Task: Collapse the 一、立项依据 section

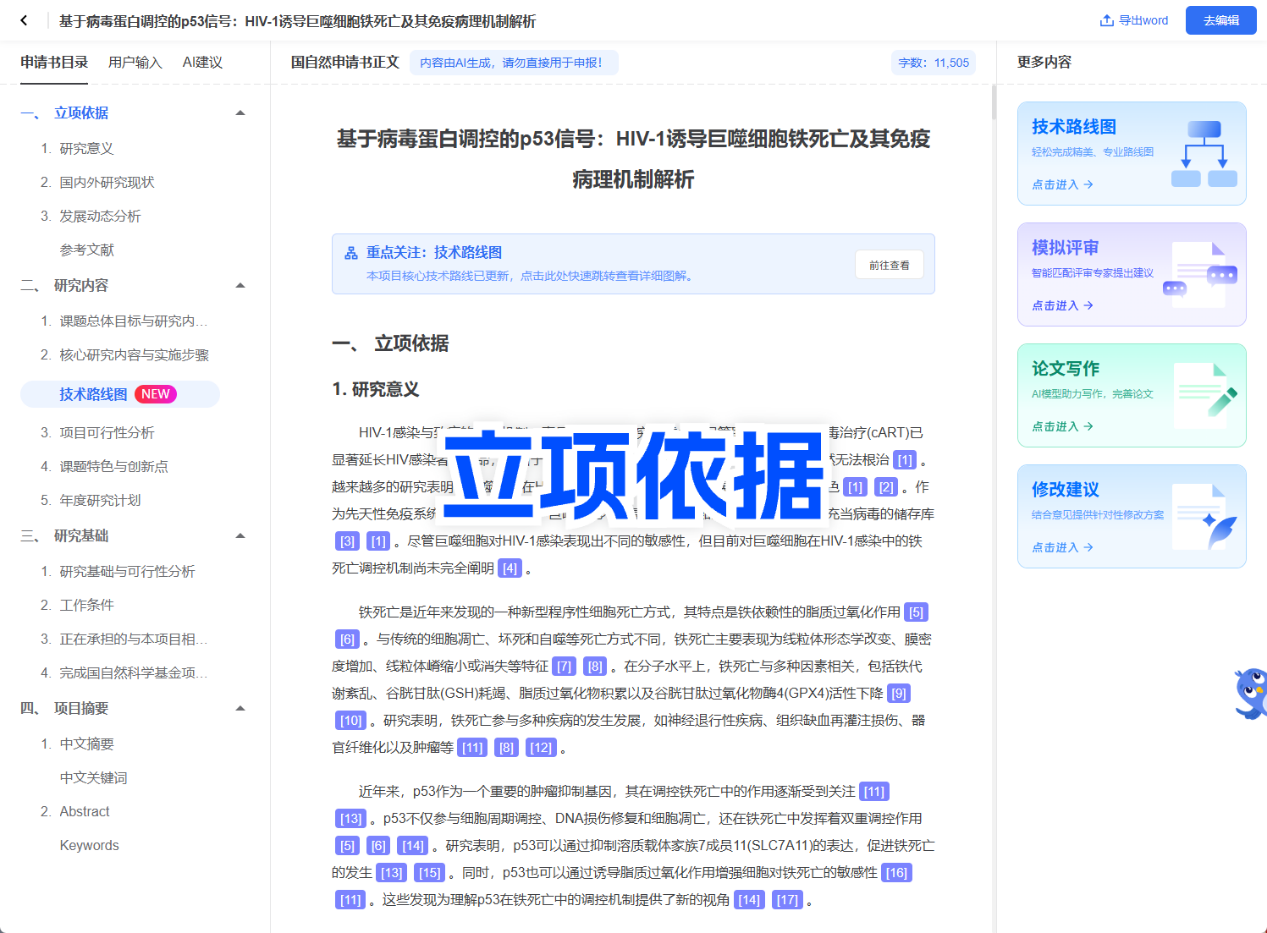Action: point(240,113)
